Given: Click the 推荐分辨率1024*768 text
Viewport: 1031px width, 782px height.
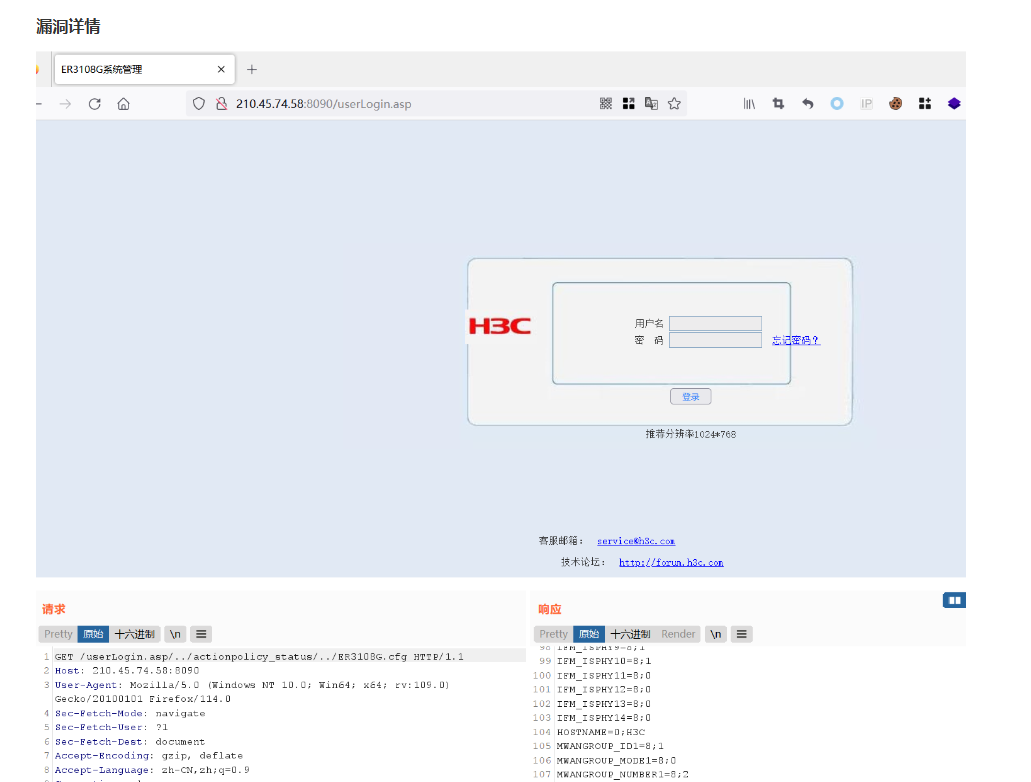Looking at the screenshot, I should tap(690, 434).
